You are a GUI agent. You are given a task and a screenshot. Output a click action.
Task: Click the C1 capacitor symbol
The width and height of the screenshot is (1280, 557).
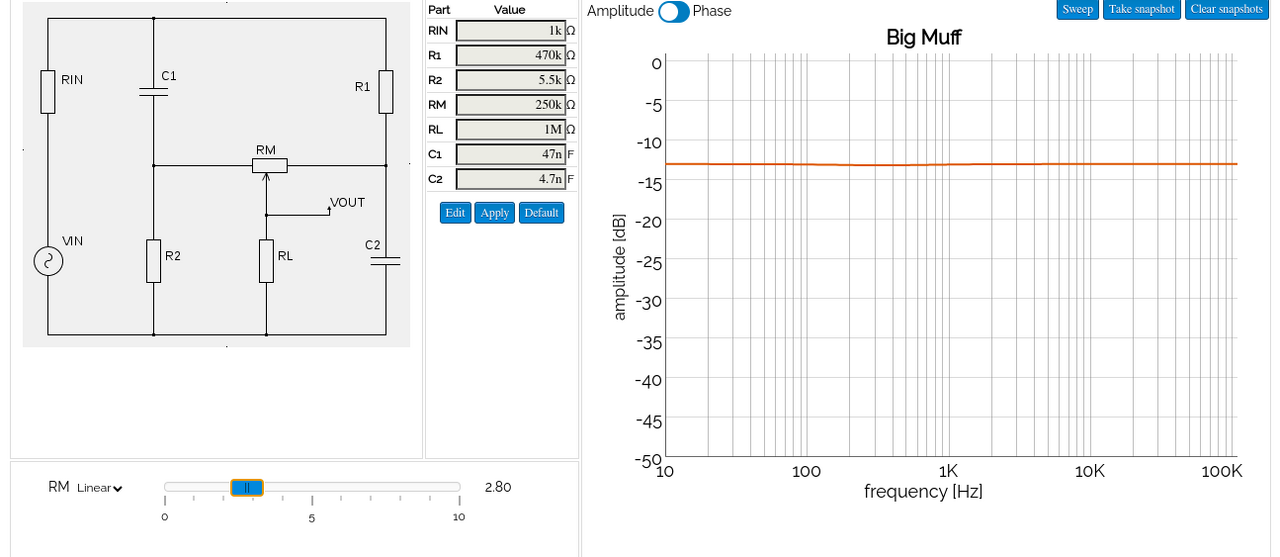[x=153, y=92]
